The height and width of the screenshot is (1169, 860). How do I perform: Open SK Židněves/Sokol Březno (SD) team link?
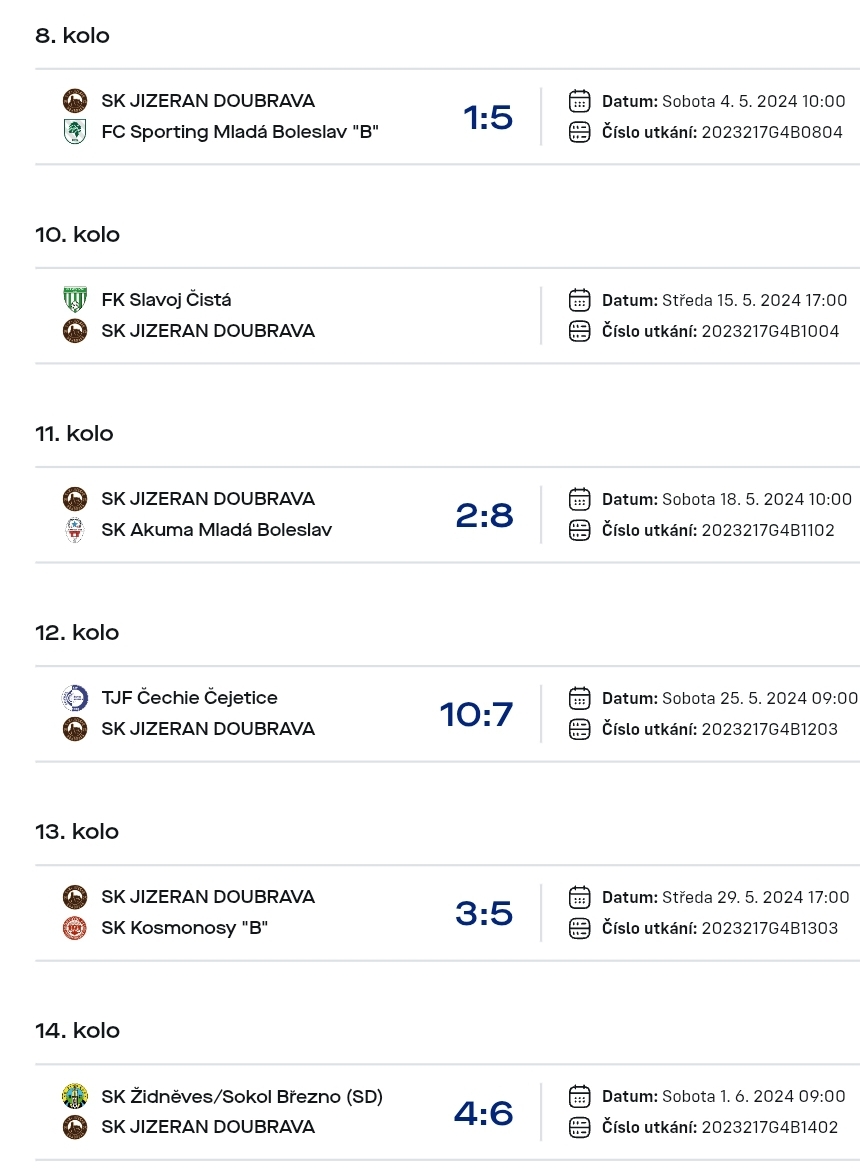coord(242,1097)
